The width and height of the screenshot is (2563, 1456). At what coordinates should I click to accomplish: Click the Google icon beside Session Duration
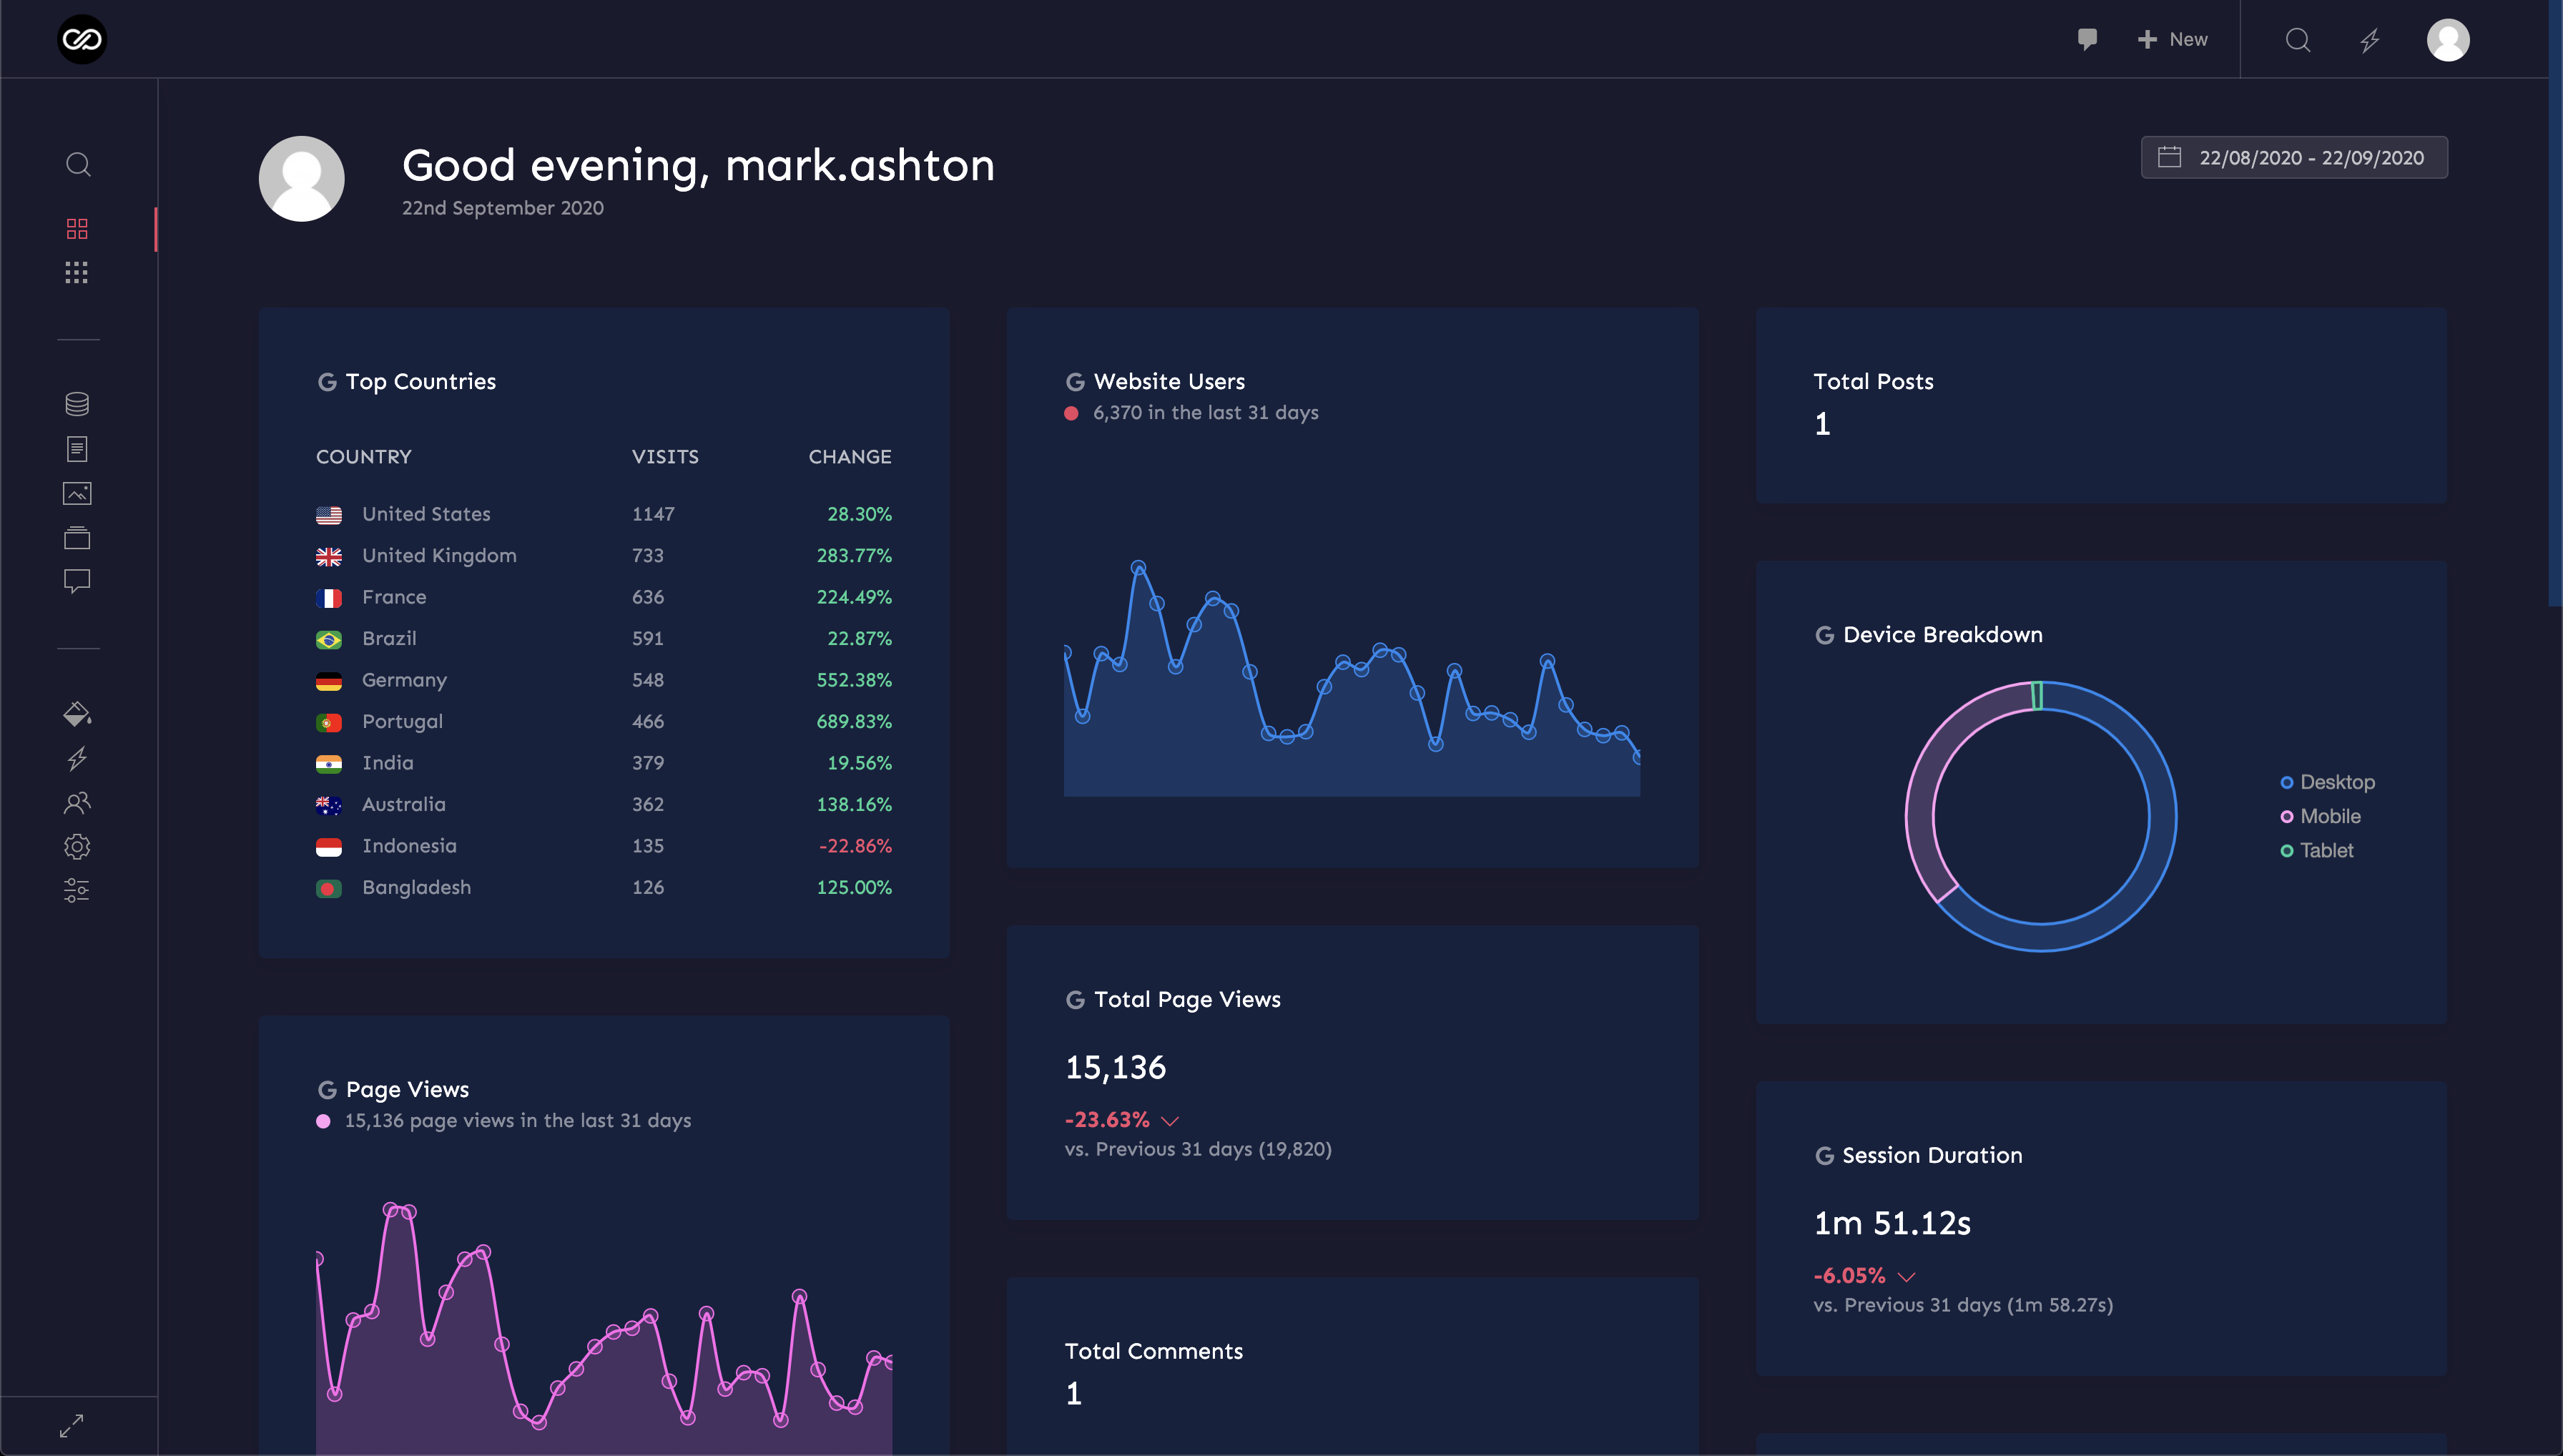tap(1824, 1156)
